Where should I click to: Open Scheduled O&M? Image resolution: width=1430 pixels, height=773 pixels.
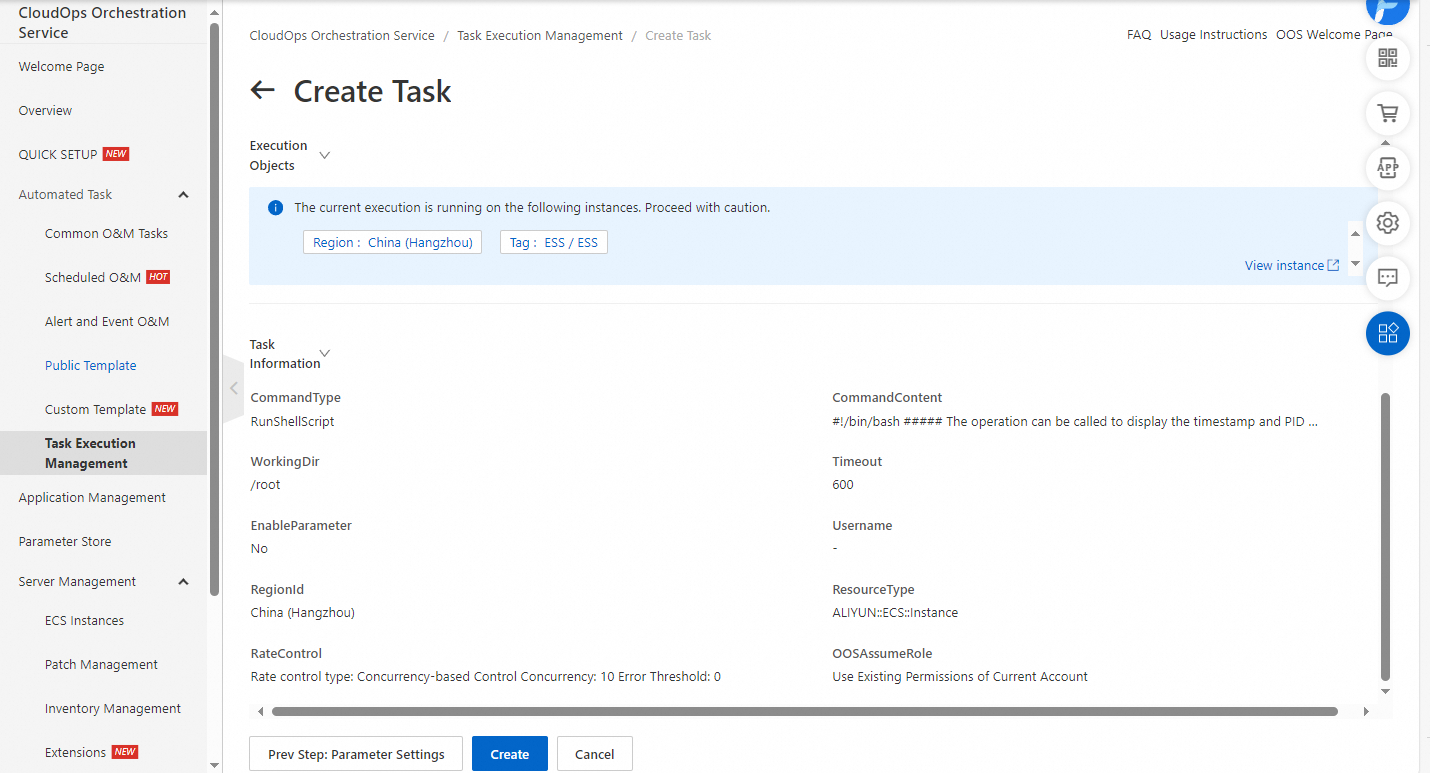coord(93,278)
